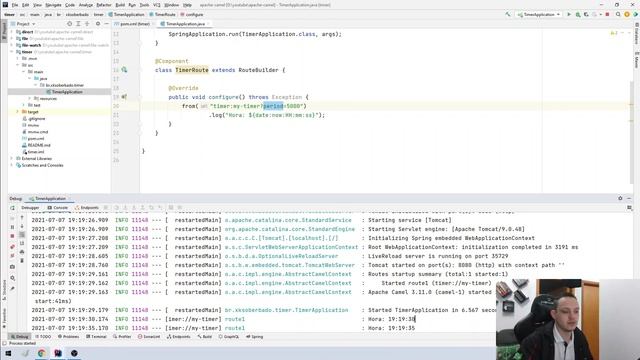Image resolution: width=640 pixels, height=360 pixels.
Task: Open Endpoints tab in Debug panel
Action: (87, 208)
